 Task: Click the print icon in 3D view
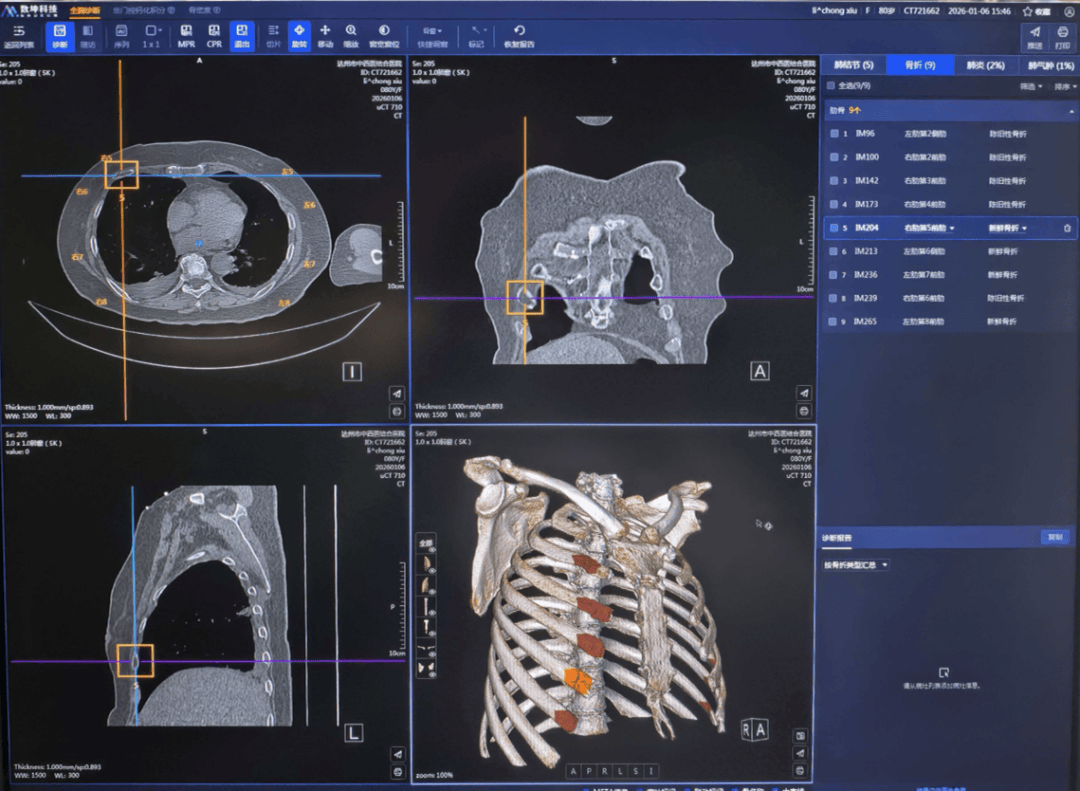[x=800, y=770]
